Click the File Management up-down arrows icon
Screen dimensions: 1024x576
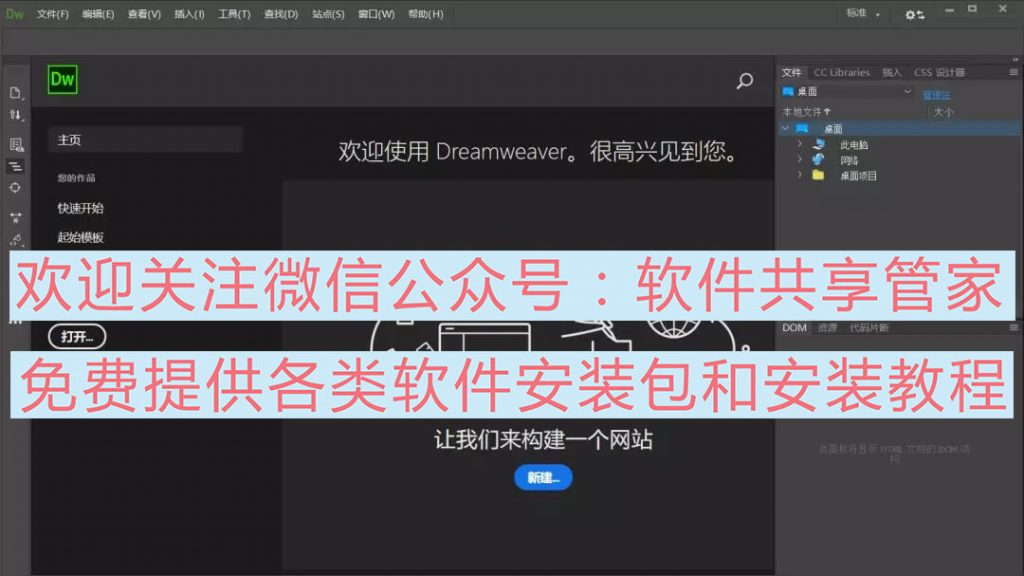pyautogui.click(x=16, y=115)
